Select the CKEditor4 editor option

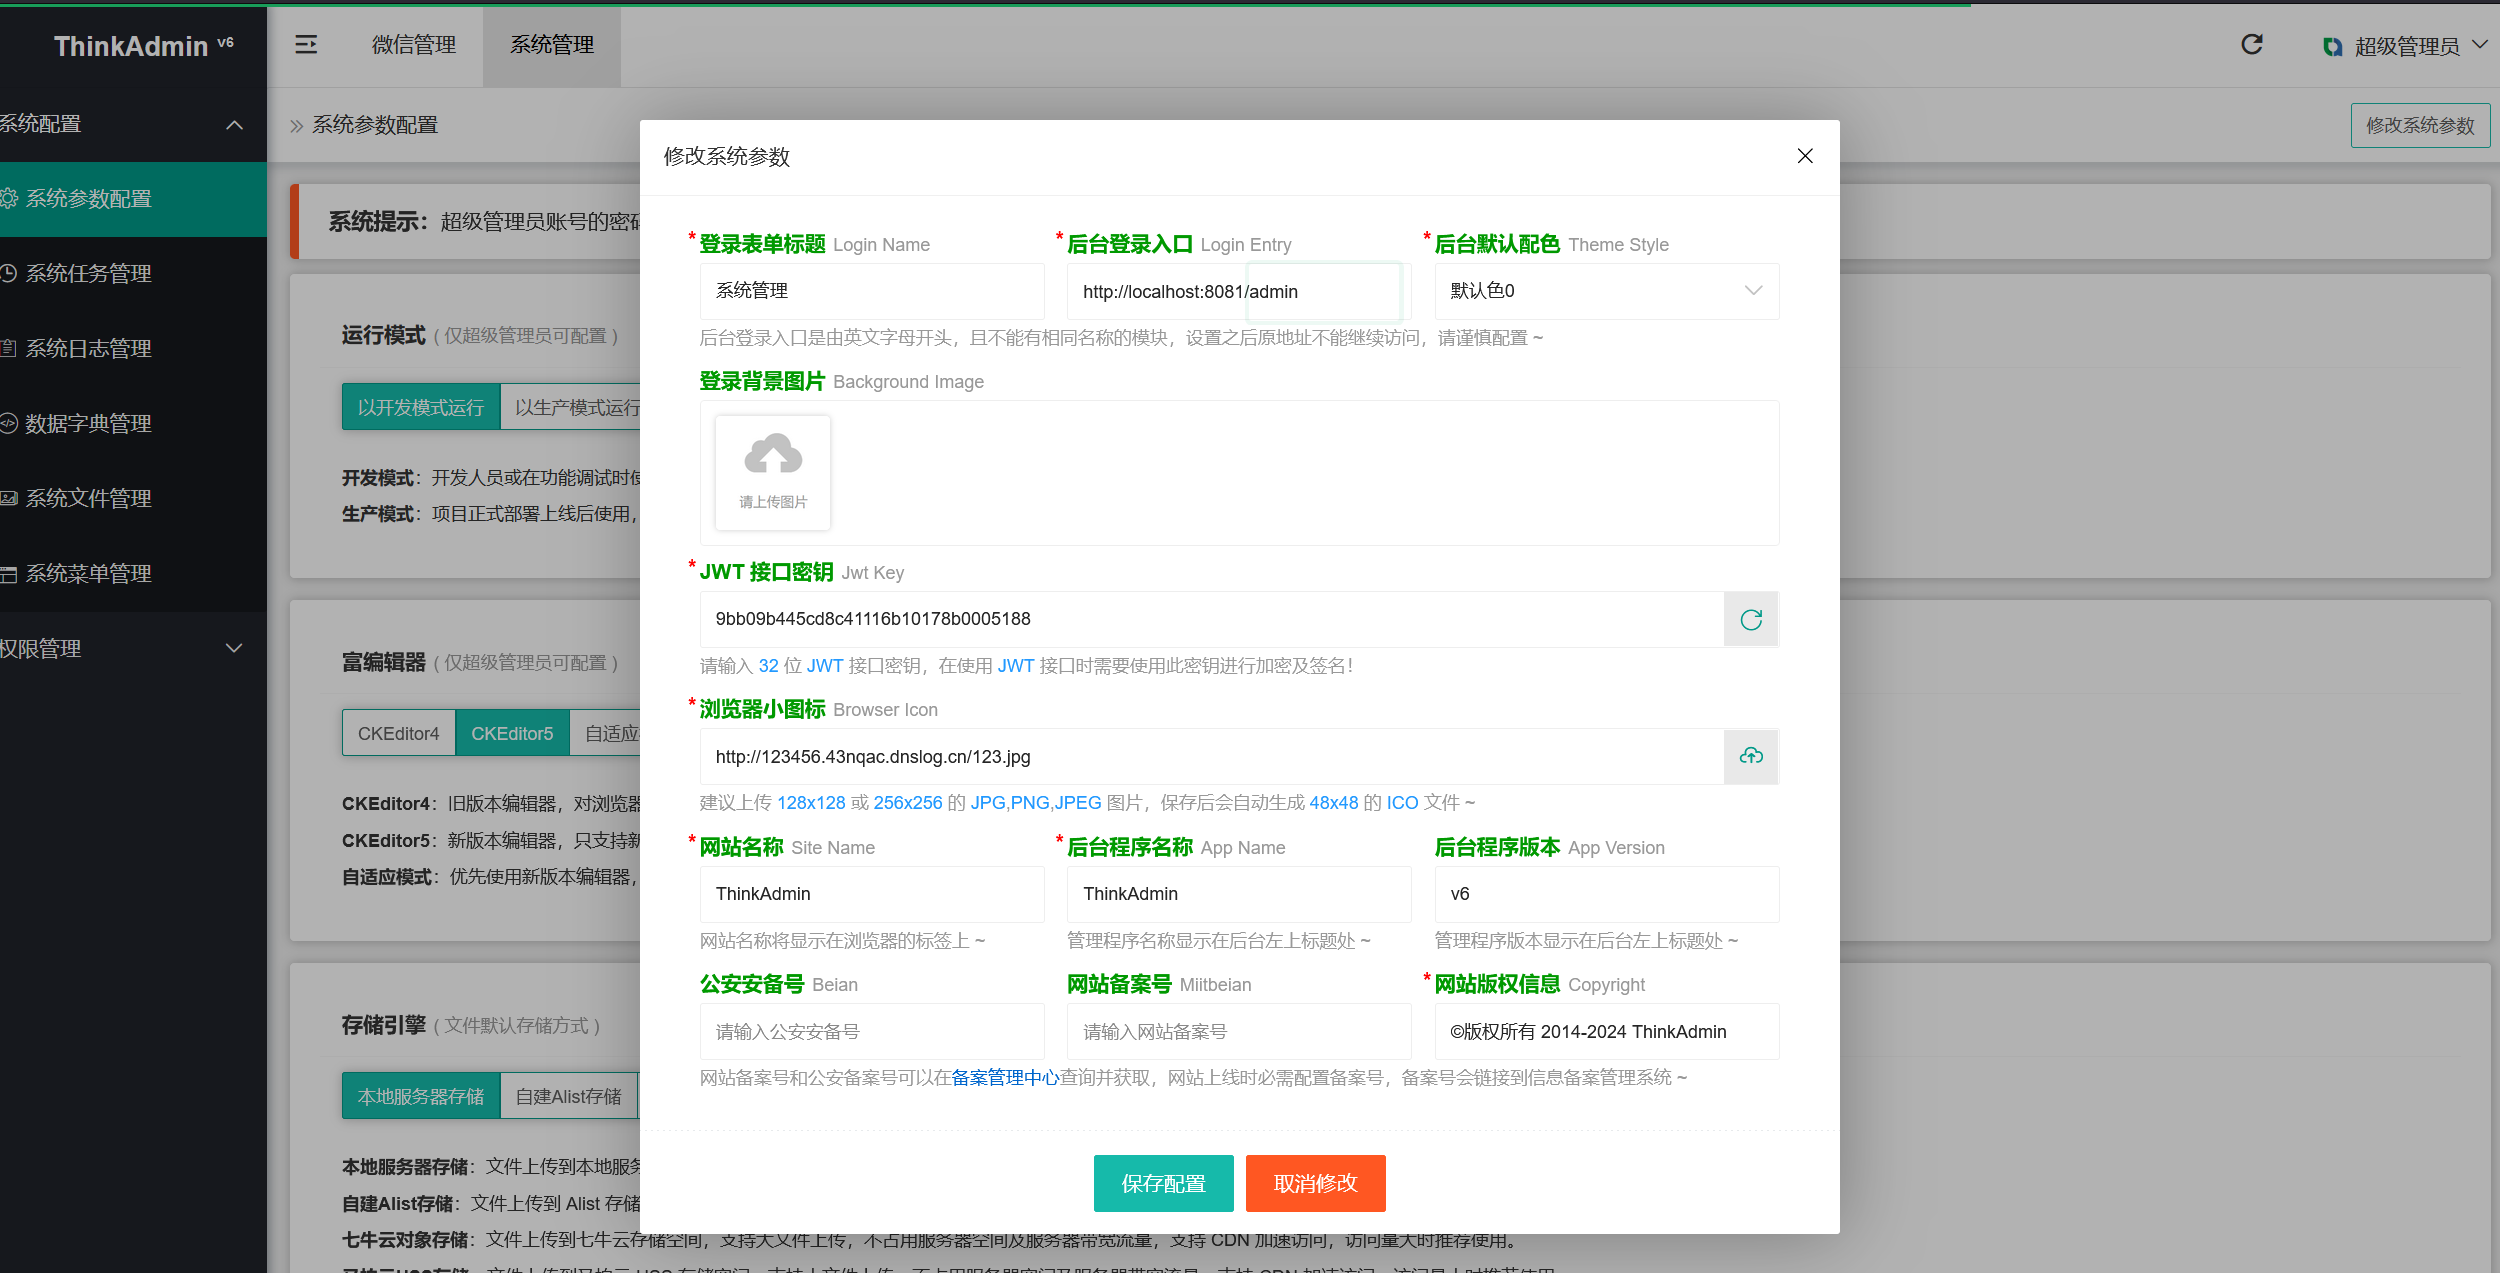398,732
